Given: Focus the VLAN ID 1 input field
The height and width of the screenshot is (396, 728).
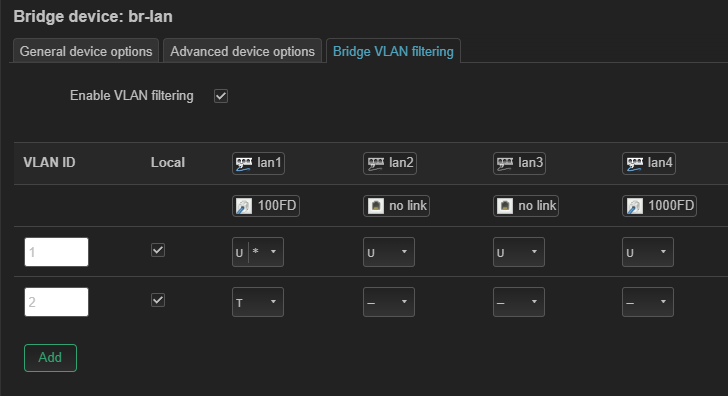Looking at the screenshot, I should coord(56,252).
